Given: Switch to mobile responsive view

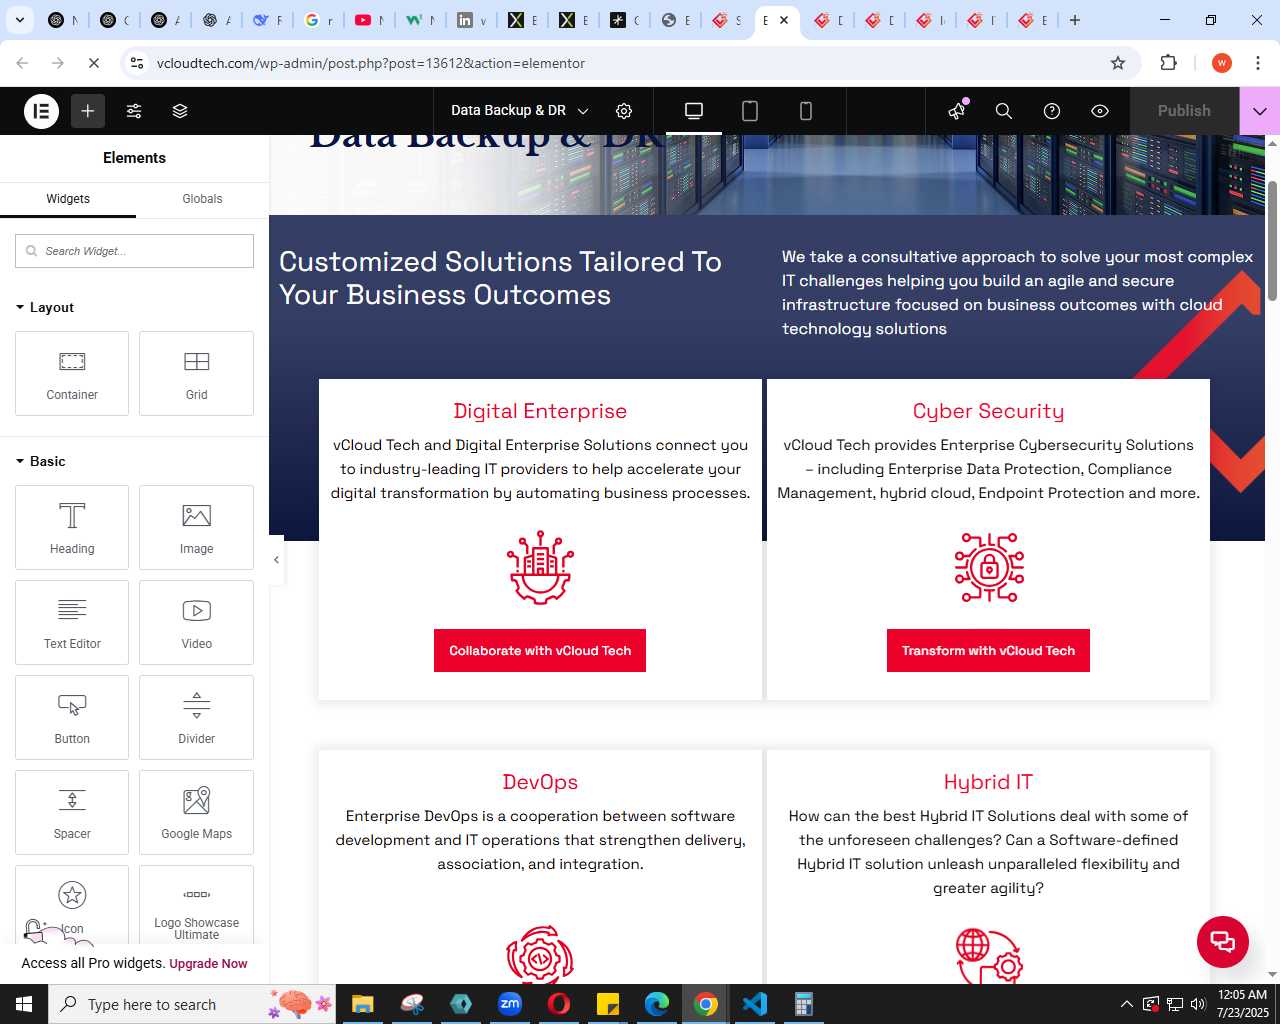Looking at the screenshot, I should [x=806, y=111].
